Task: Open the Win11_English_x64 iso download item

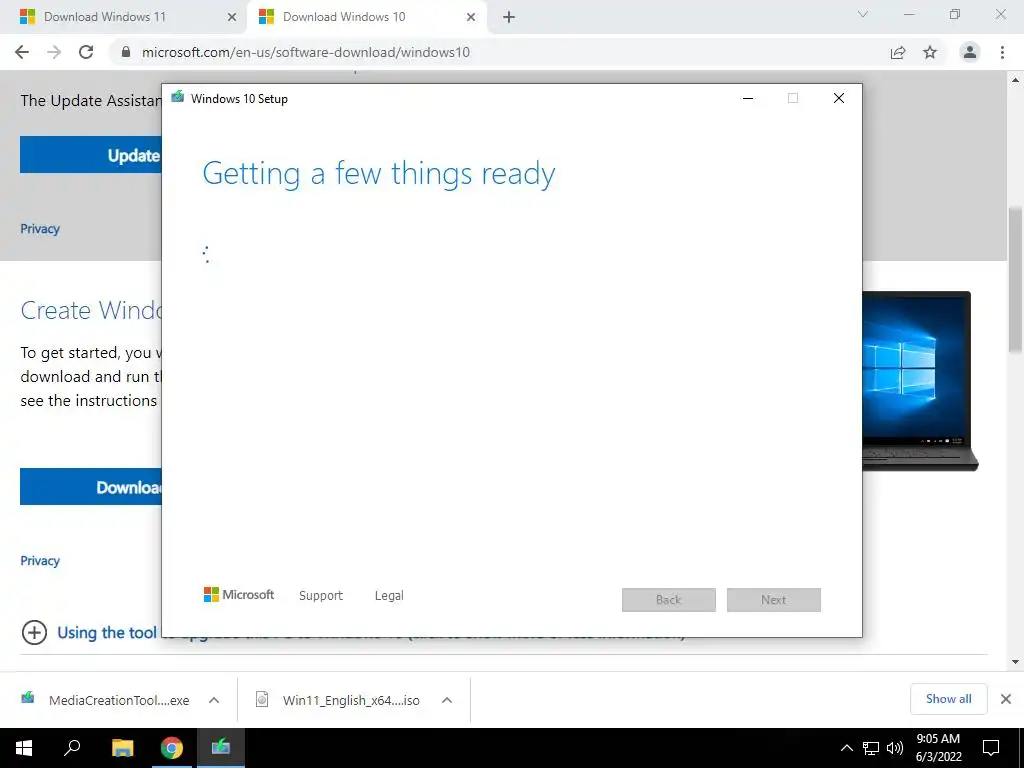Action: coord(351,700)
